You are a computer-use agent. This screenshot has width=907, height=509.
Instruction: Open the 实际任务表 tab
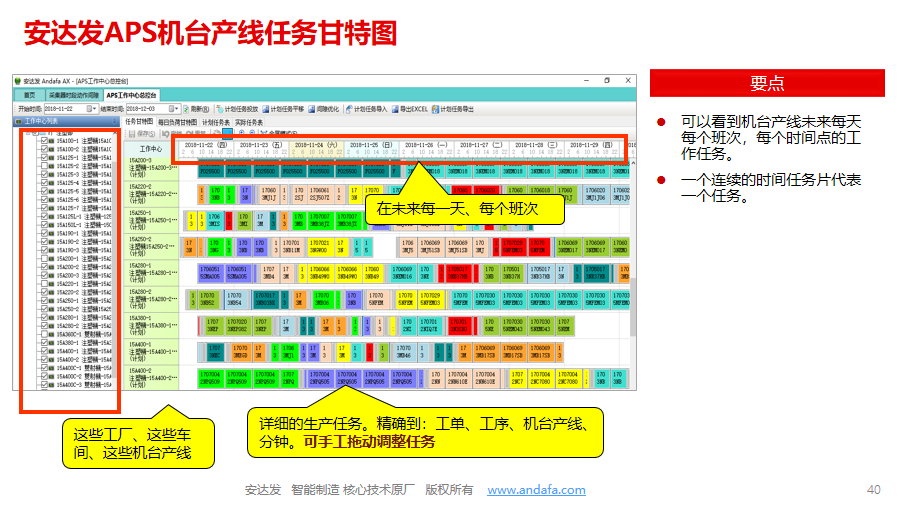[x=249, y=122]
